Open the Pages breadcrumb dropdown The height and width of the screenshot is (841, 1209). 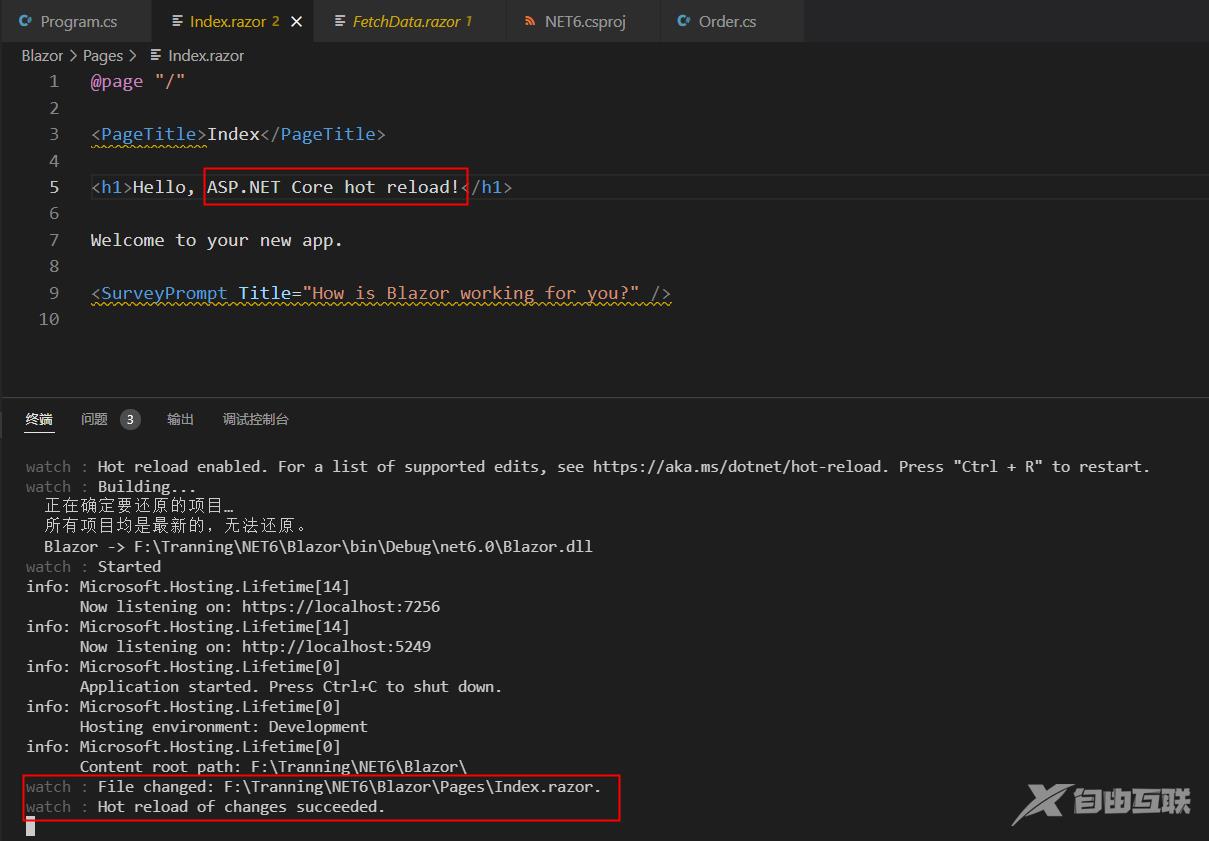pyautogui.click(x=102, y=56)
